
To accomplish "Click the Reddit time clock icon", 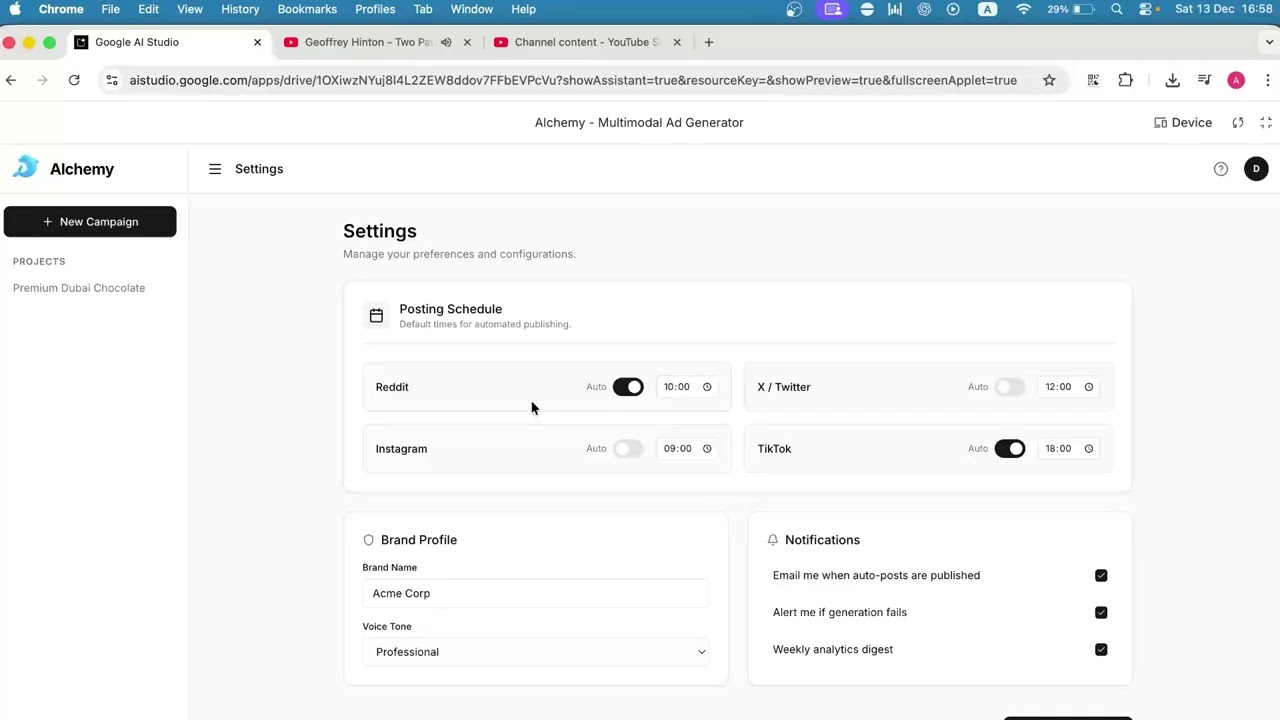I will (707, 387).
